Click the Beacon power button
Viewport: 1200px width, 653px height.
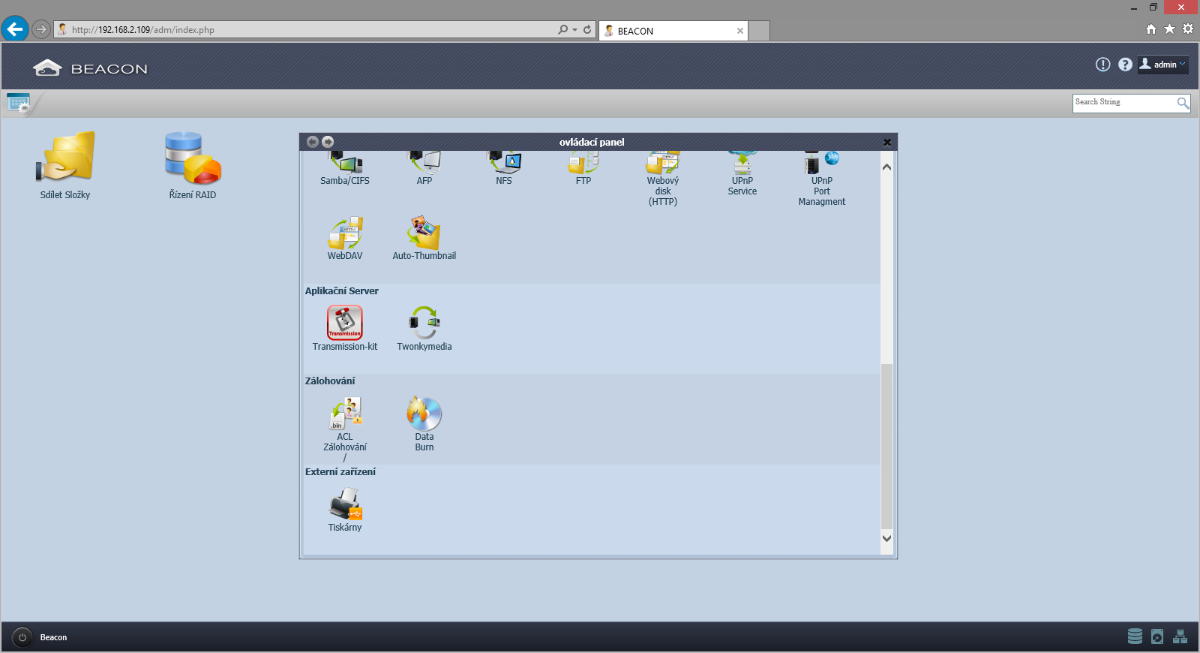coord(22,637)
